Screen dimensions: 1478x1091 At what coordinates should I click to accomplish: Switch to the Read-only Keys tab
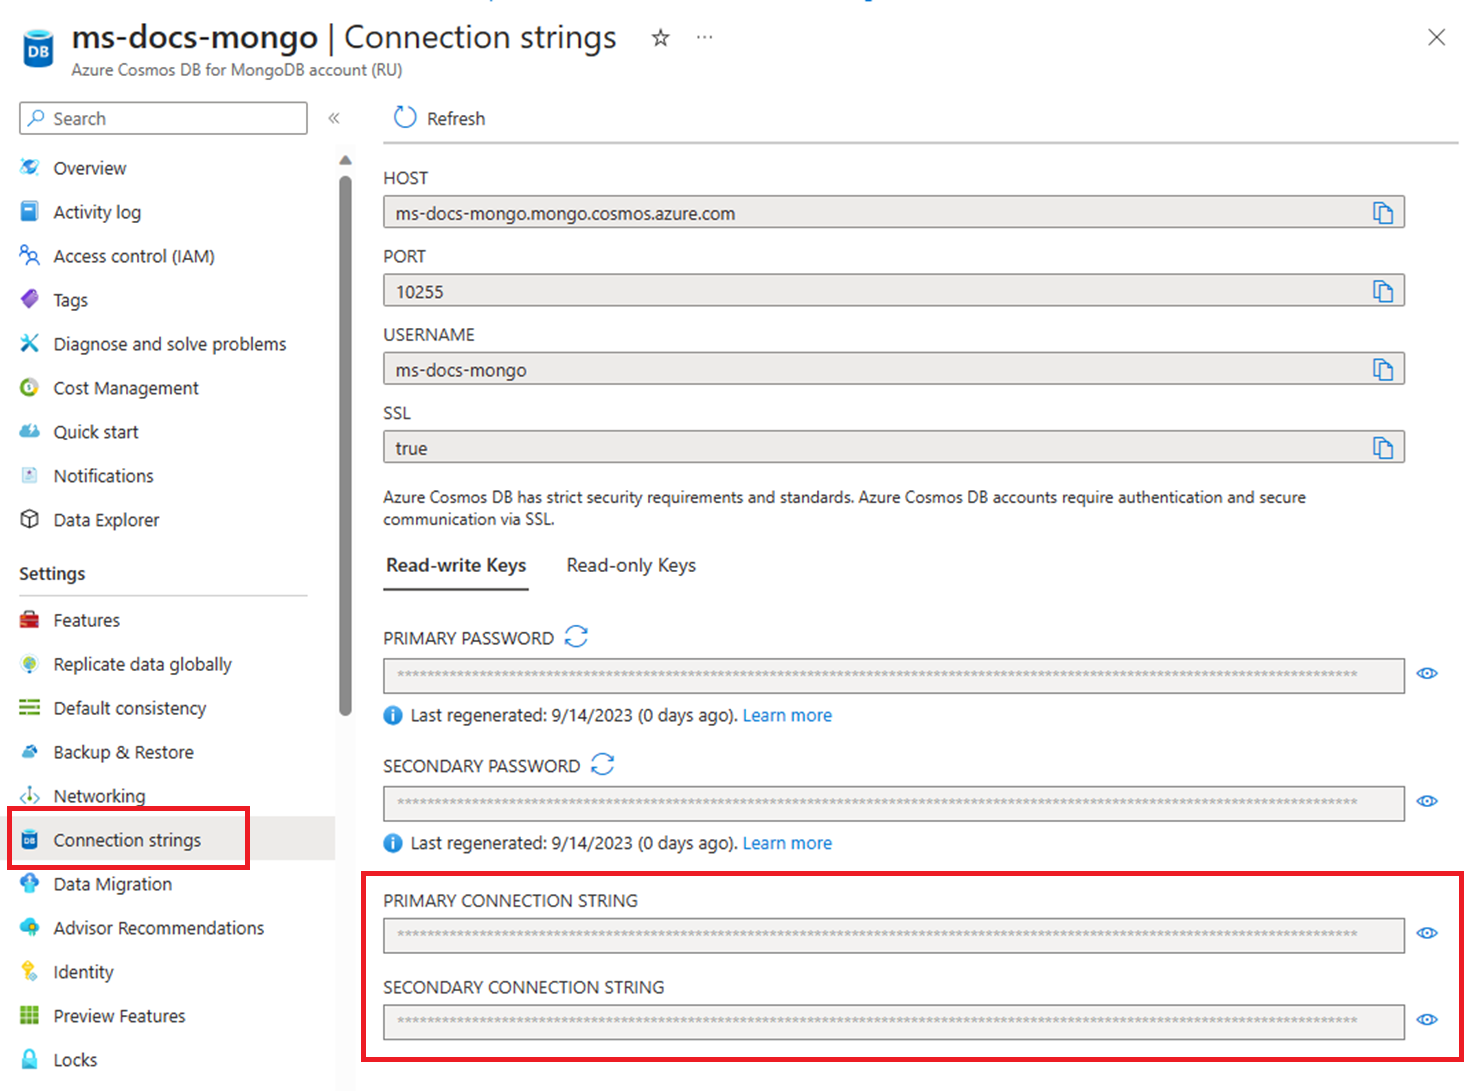[x=631, y=566]
